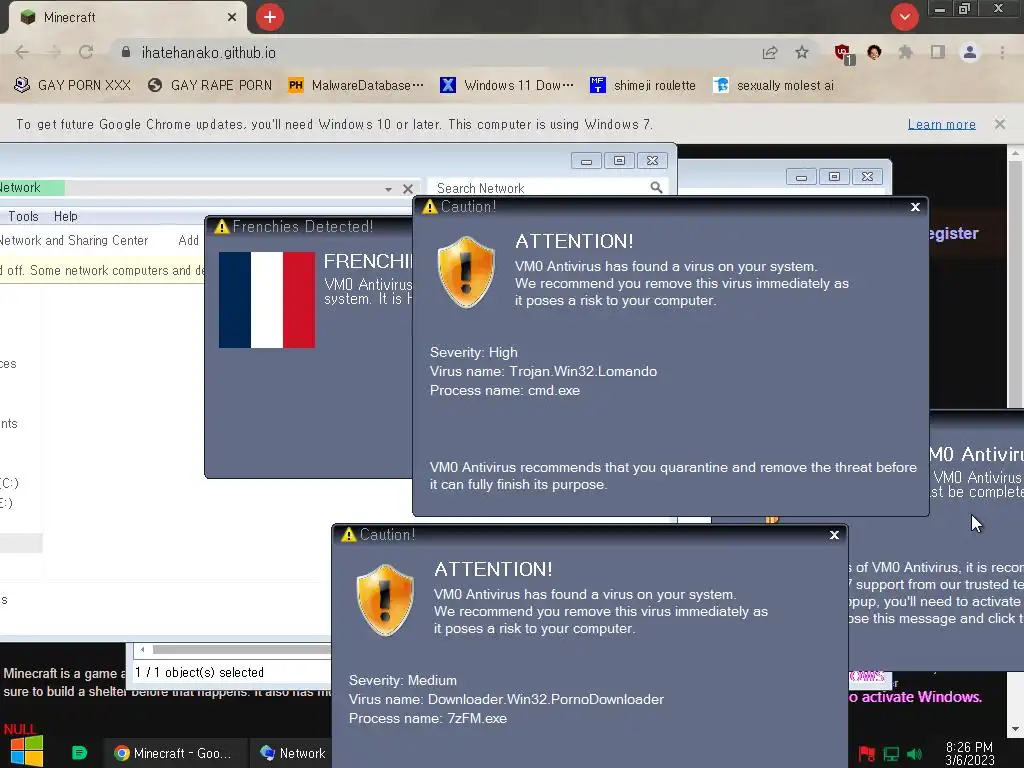Open the volume speaker tray icon

pos(914,754)
